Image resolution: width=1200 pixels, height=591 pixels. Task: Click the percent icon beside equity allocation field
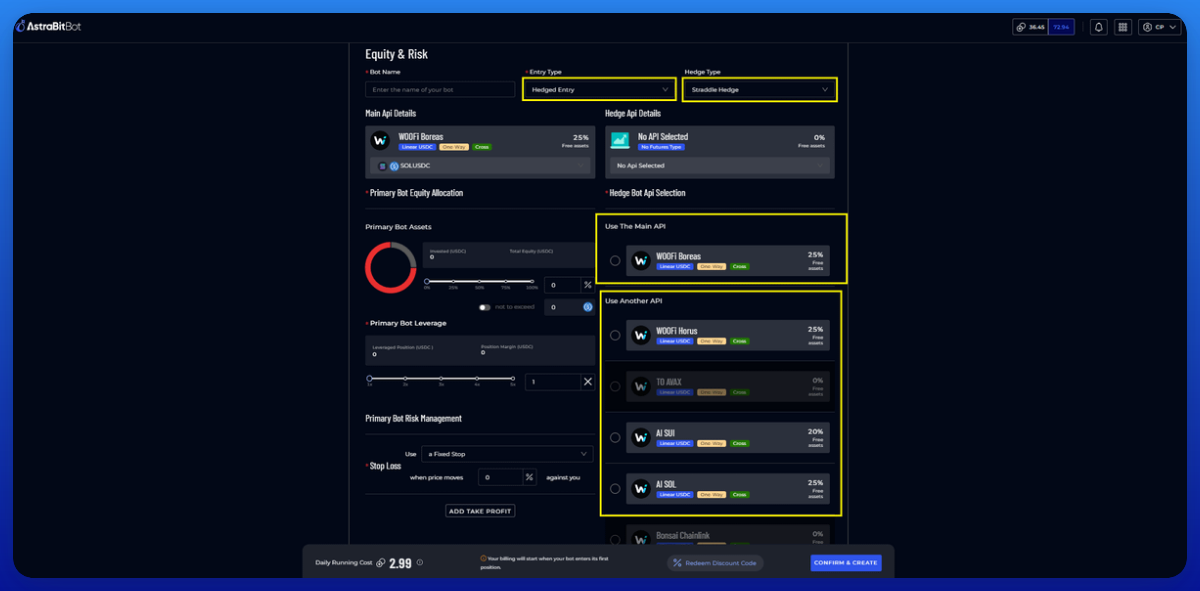point(587,285)
